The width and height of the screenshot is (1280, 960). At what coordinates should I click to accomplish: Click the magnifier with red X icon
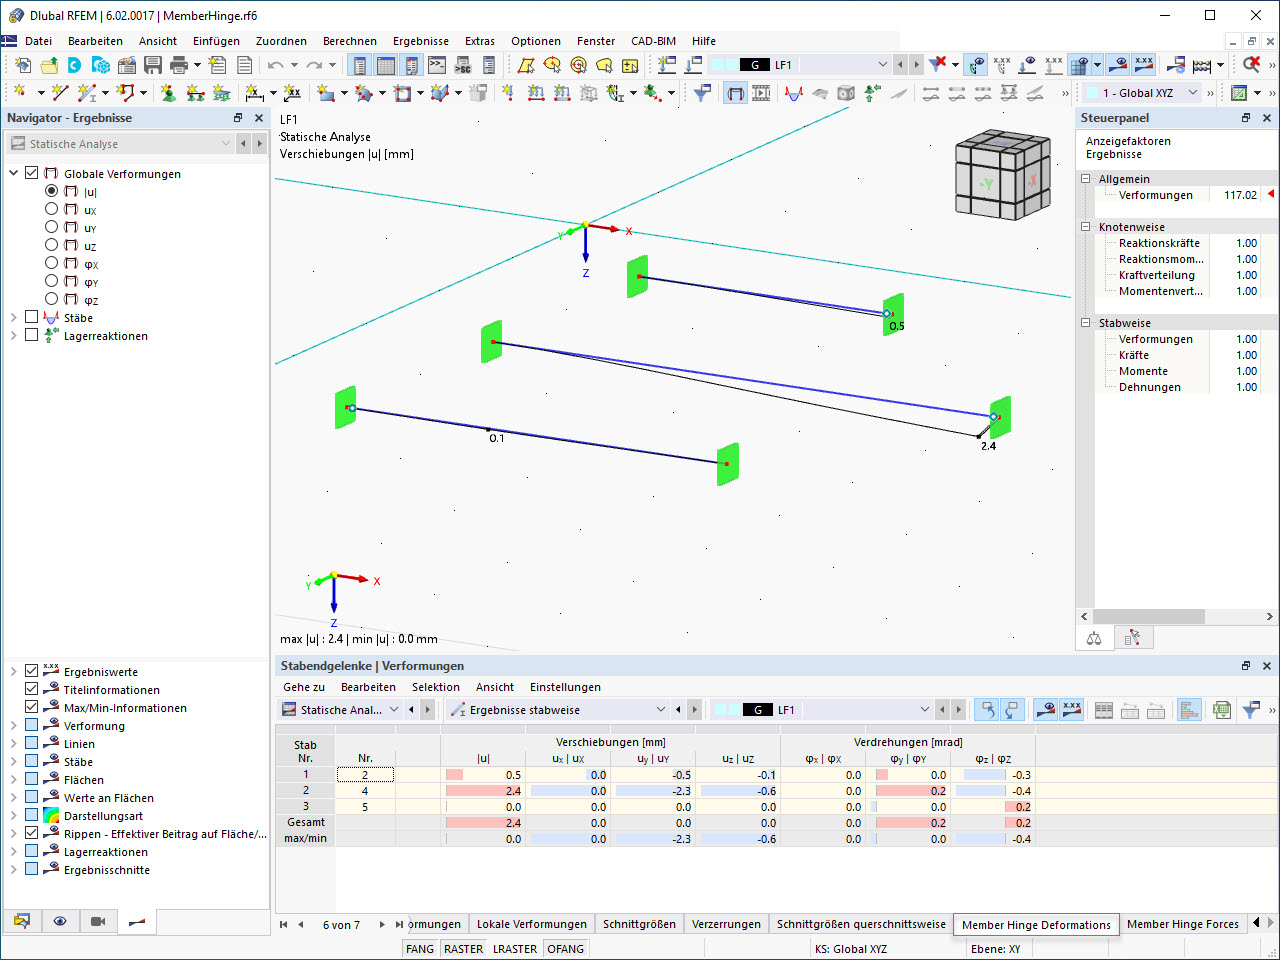click(x=1251, y=65)
